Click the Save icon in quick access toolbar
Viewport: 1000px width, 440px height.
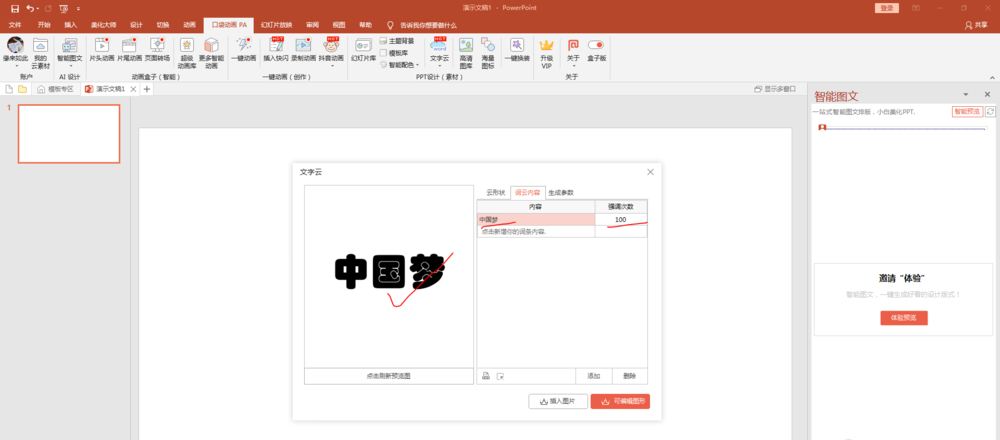click(x=15, y=8)
